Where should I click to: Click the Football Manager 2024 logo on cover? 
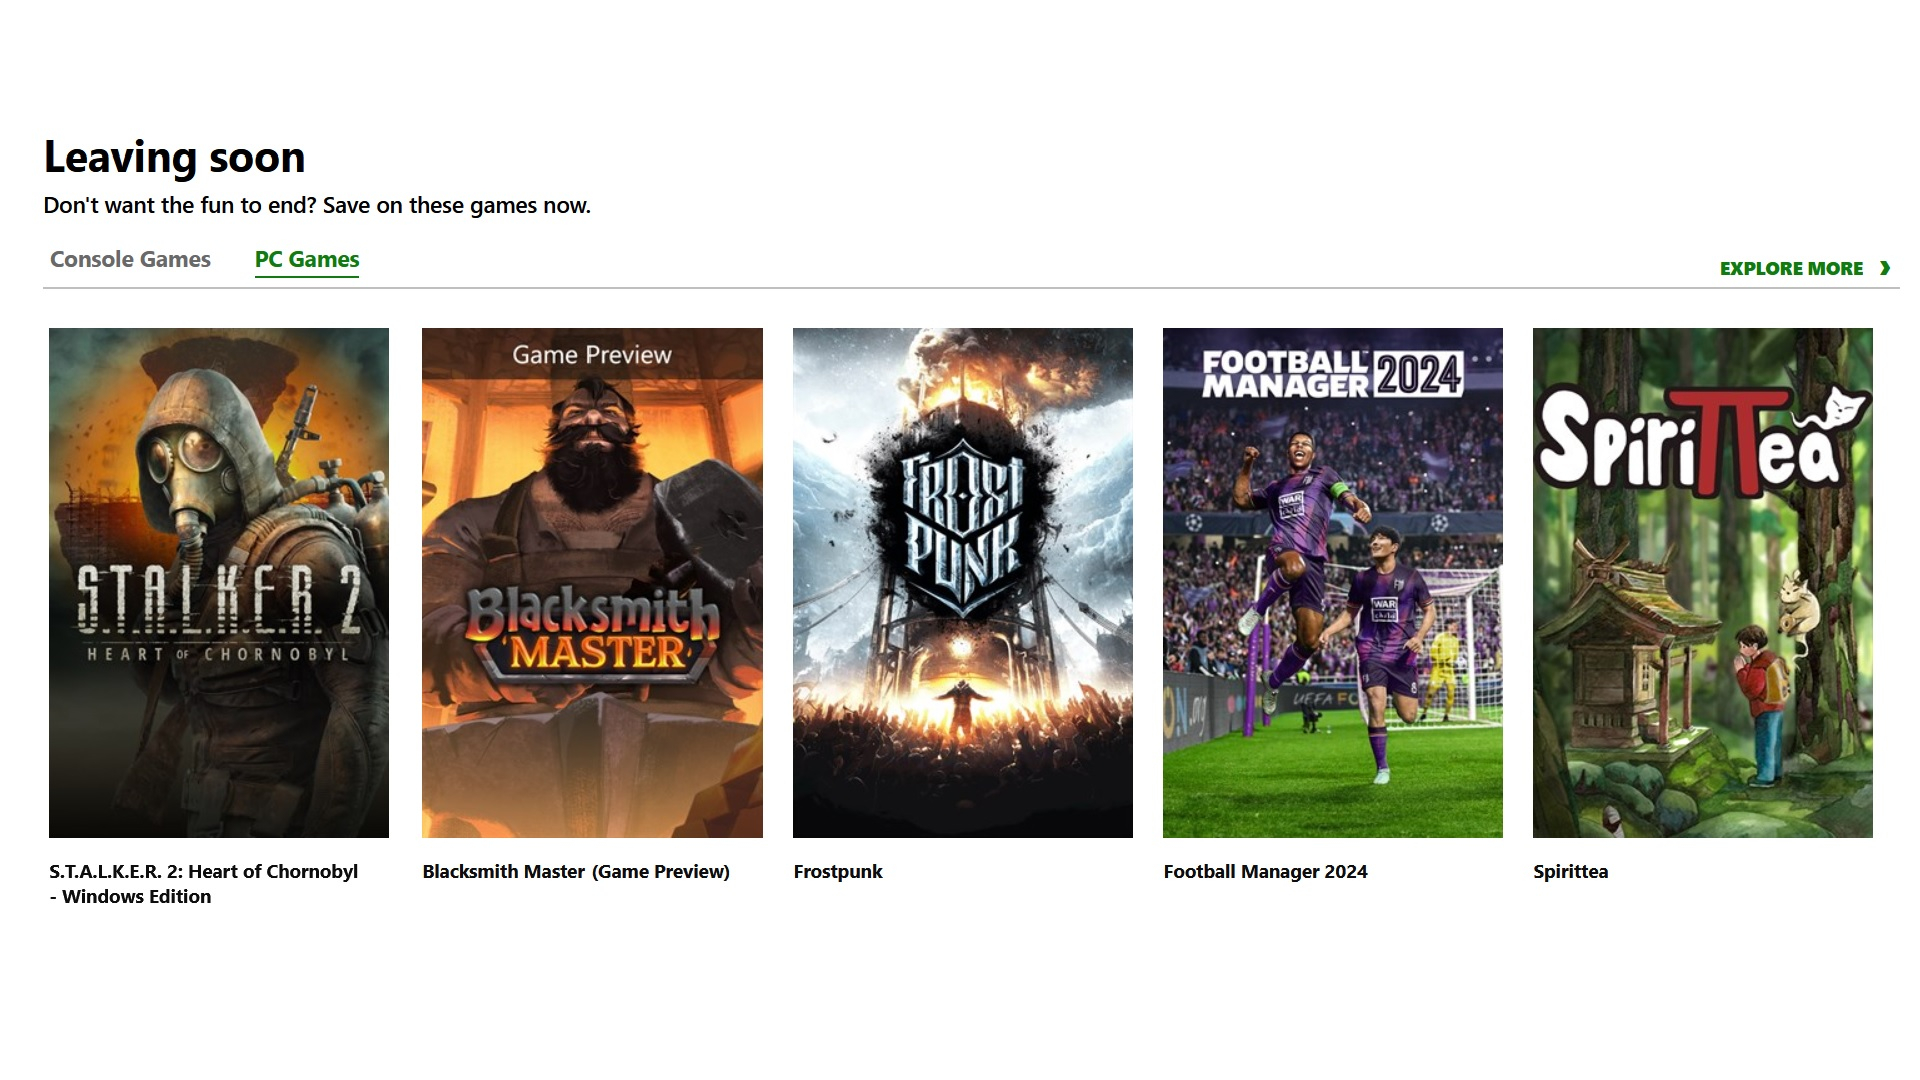[1332, 375]
